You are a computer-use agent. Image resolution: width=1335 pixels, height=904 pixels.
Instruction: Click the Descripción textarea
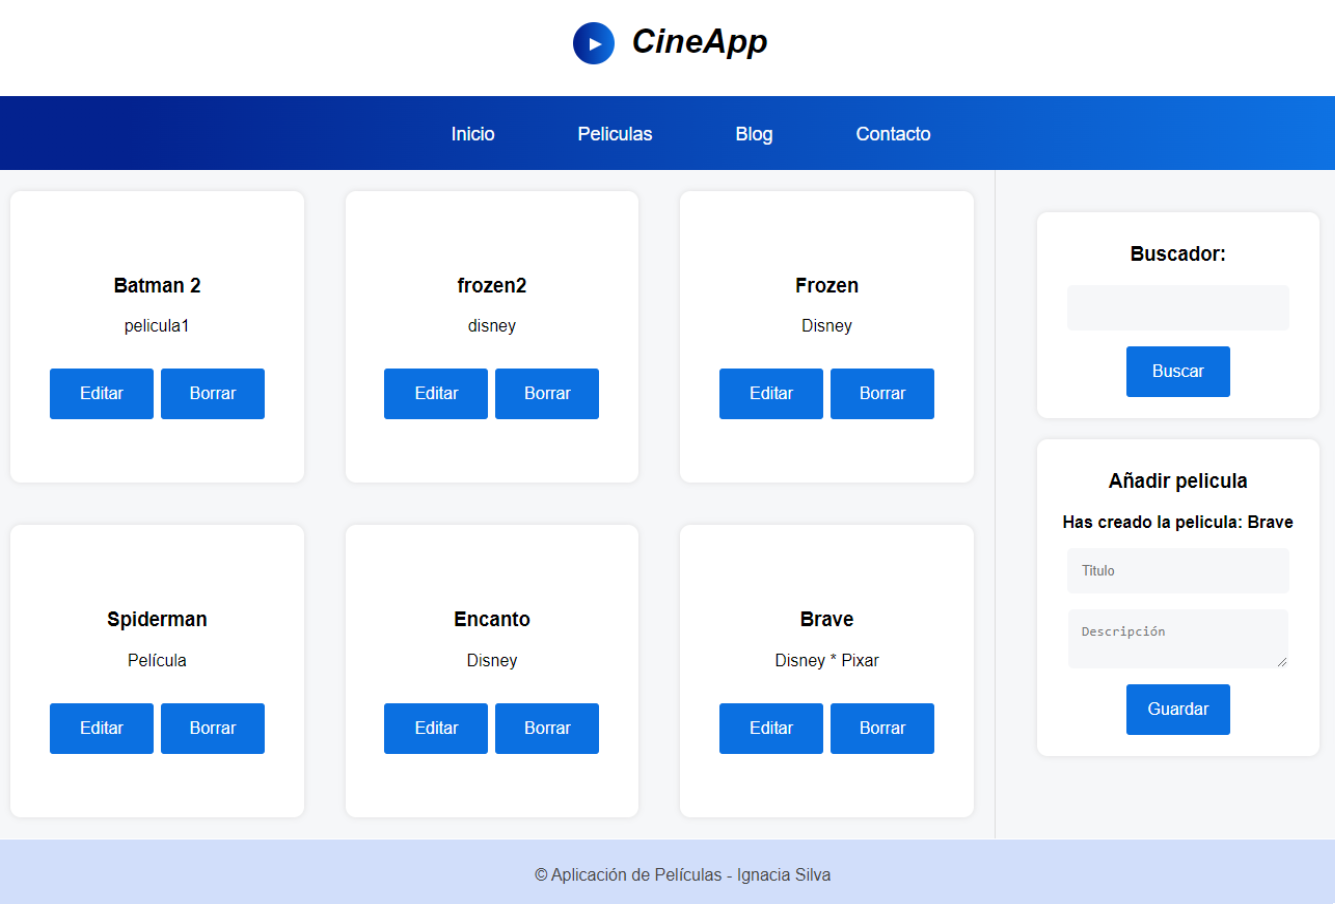click(x=1178, y=638)
